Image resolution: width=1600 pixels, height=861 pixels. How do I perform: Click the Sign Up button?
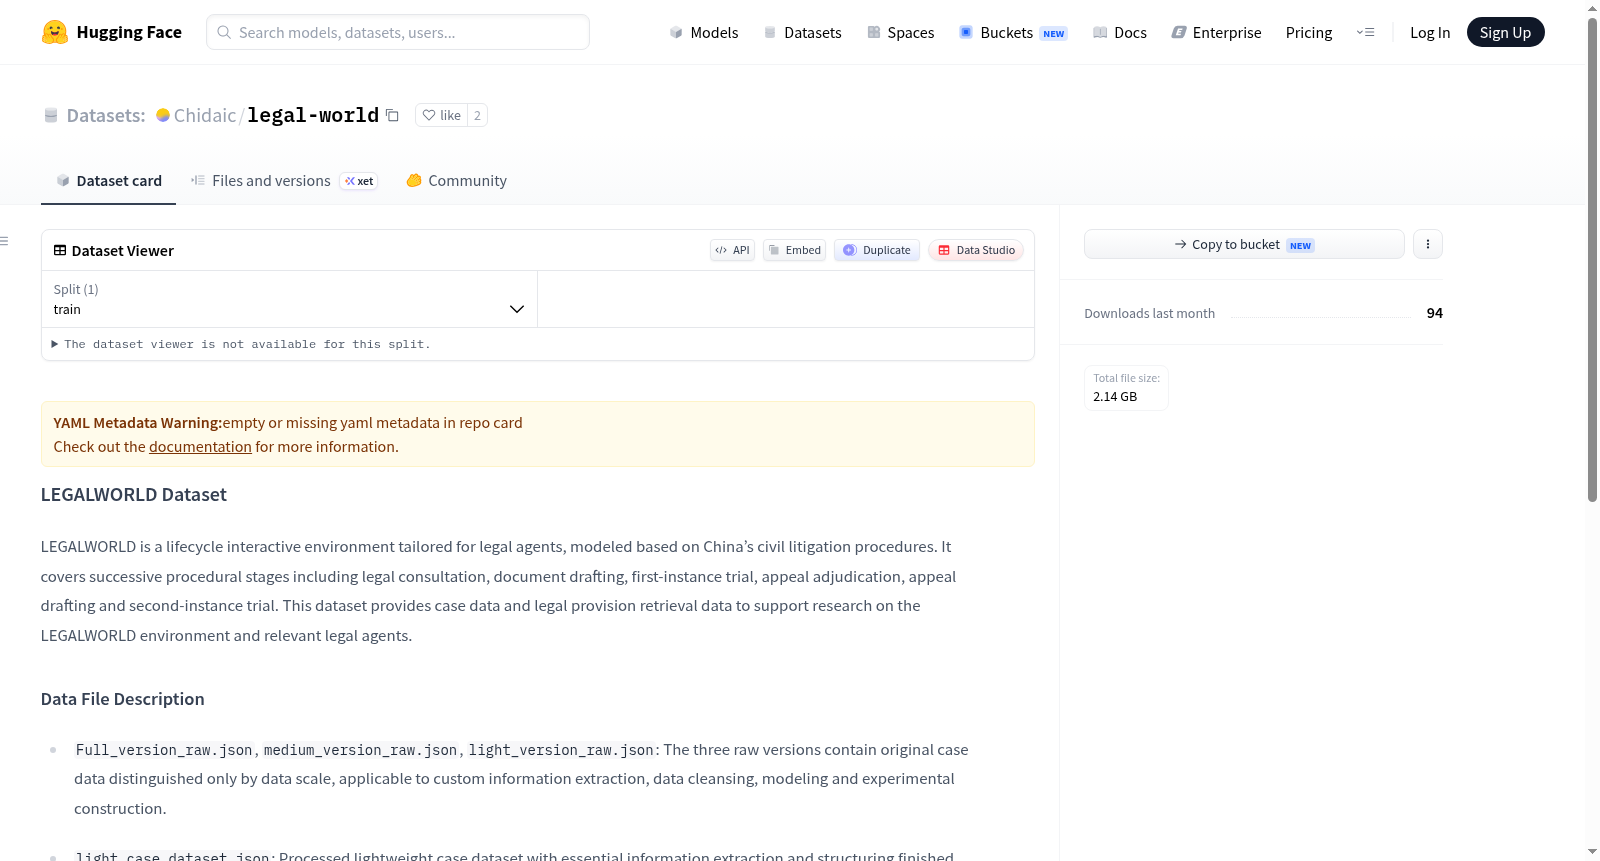point(1505,32)
